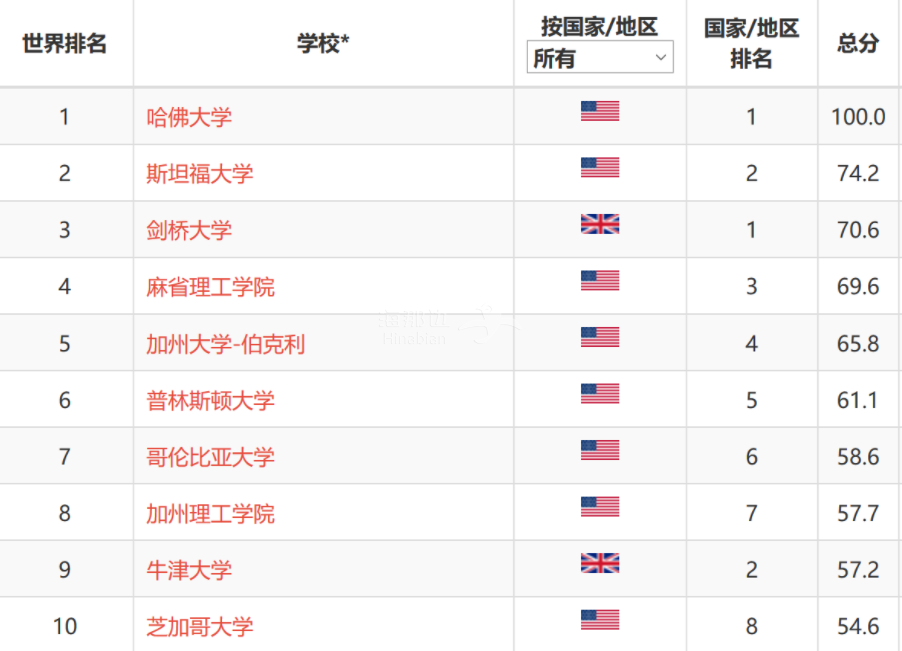Screen dimensions: 902x651
Task: Click the UK flag in Cambridge's row
Action: (x=600, y=224)
